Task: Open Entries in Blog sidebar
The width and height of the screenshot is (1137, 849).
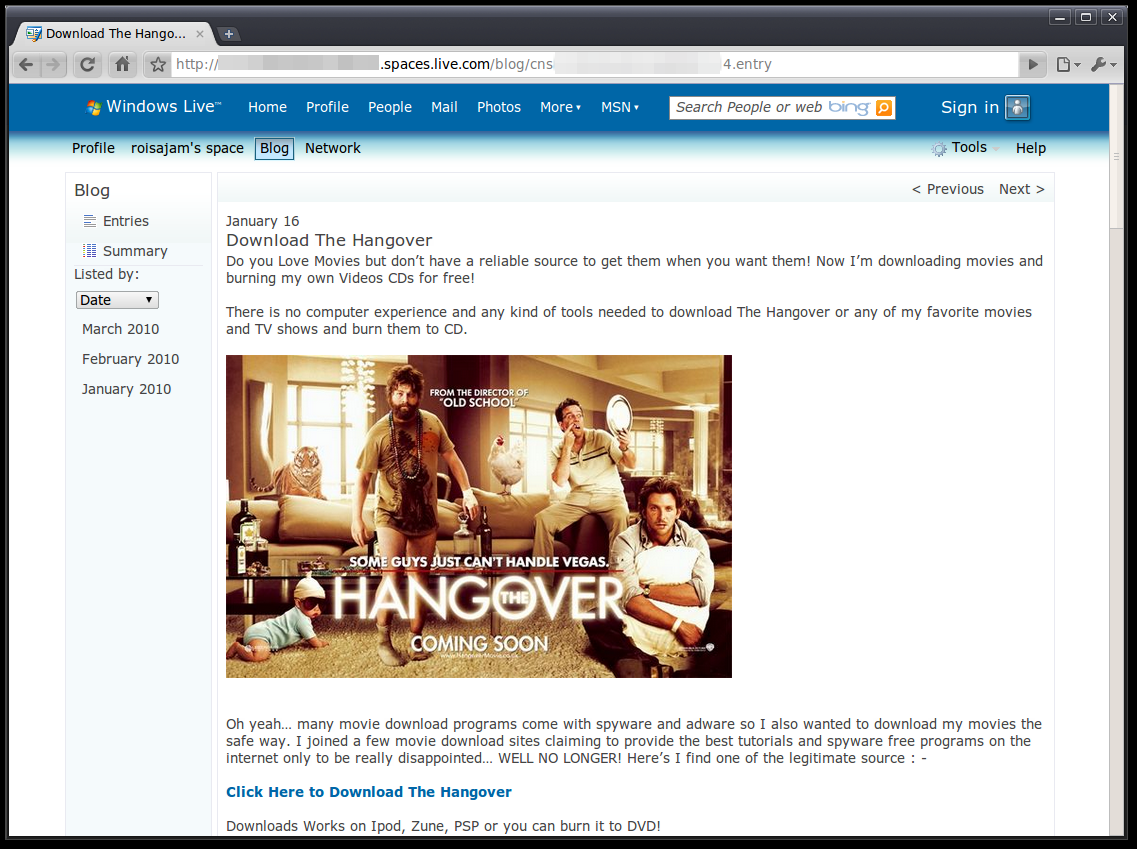Action: (125, 221)
